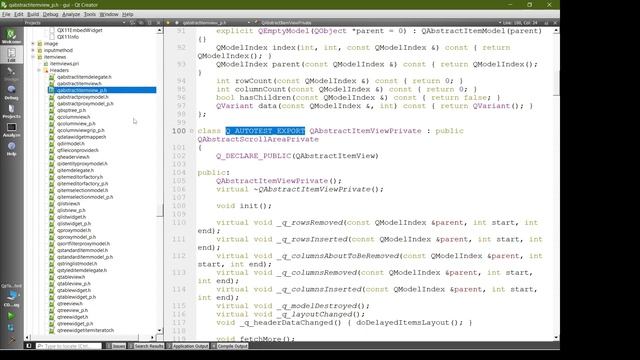Open the Debug menu
The image size is (640, 360).
point(51,14)
